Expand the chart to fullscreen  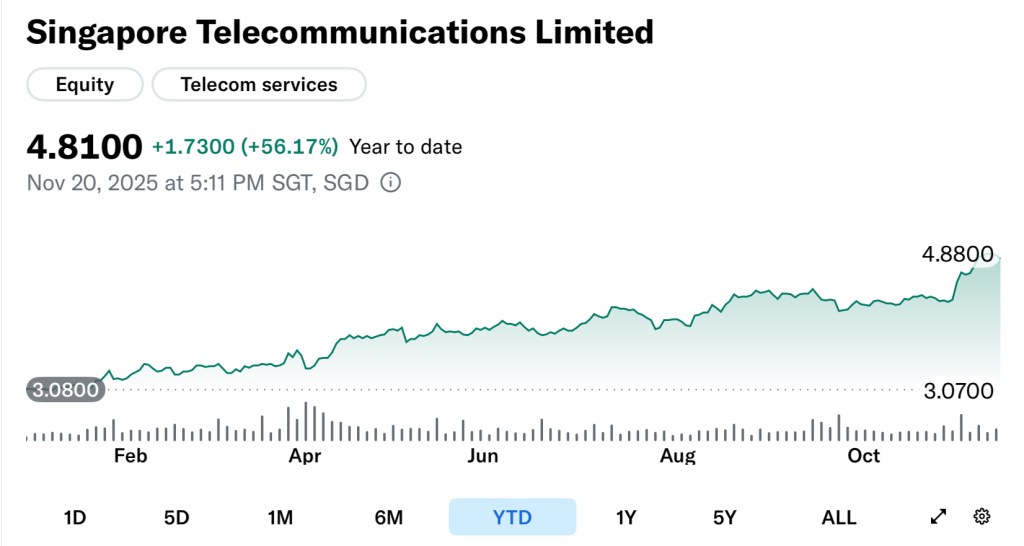click(938, 517)
